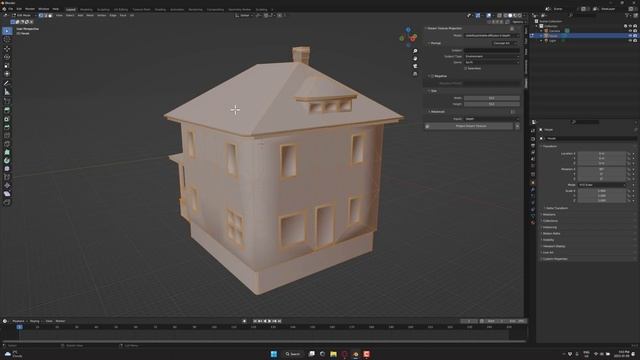The height and width of the screenshot is (360, 640).
Task: Select the Measure tool
Action: [7, 92]
